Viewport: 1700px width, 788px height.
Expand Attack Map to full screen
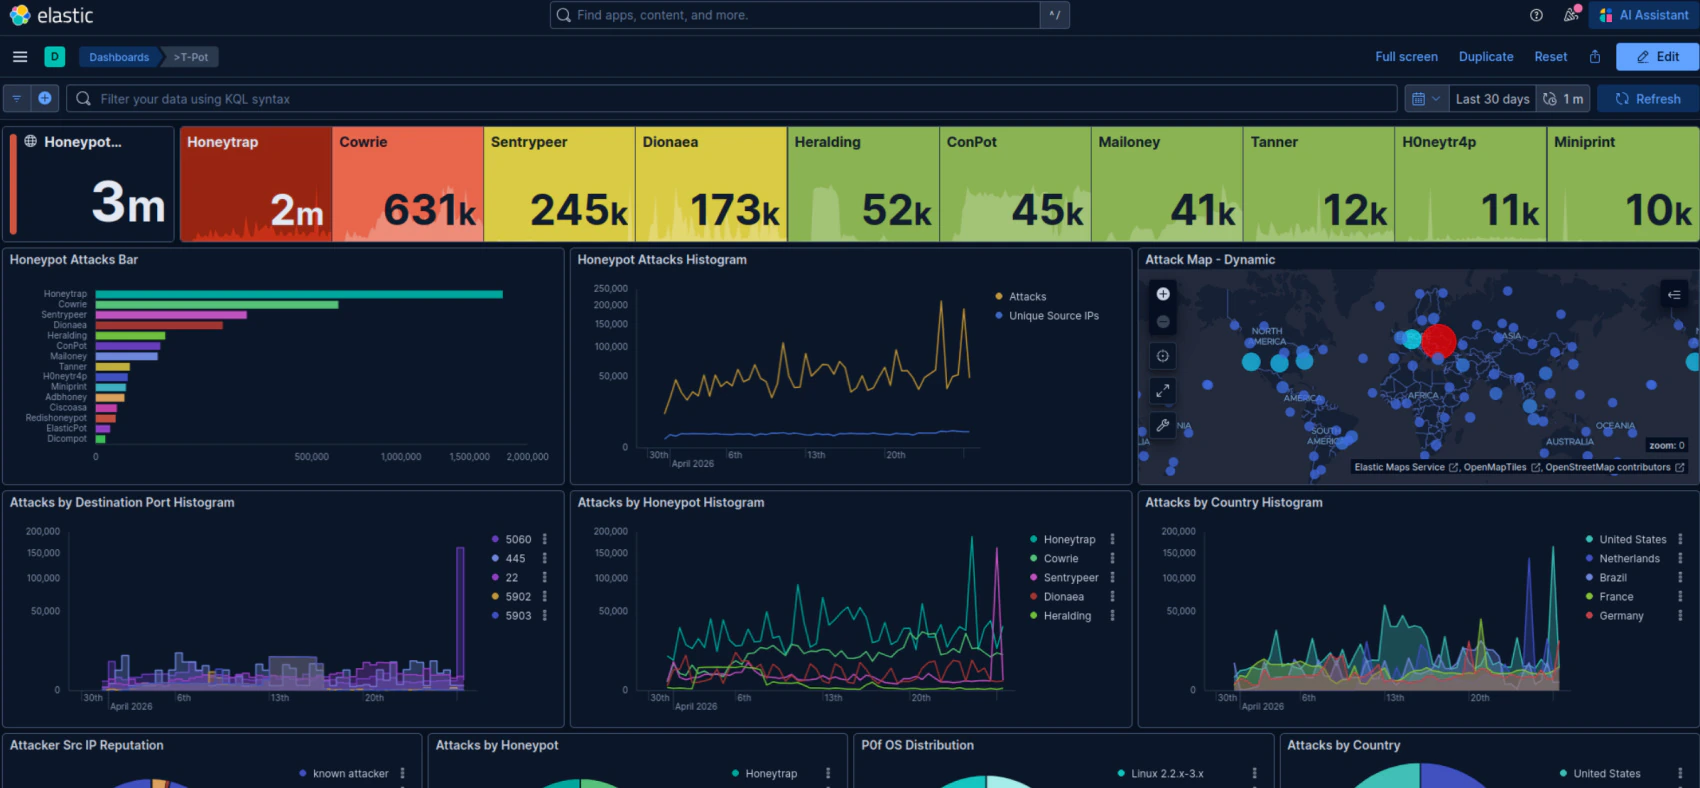pyautogui.click(x=1163, y=390)
